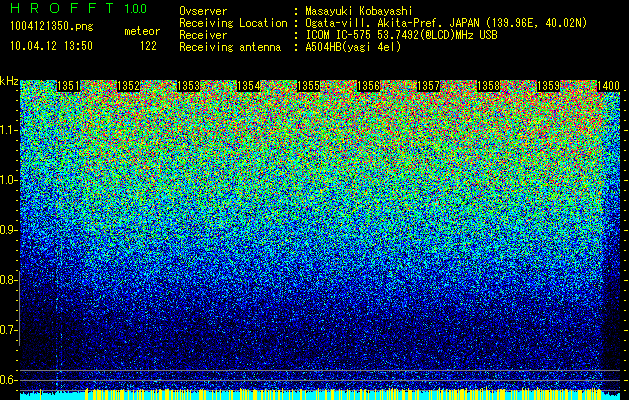The width and height of the screenshot is (629, 400).
Task: Click the Receiving Location field label
Action: [x=233, y=24]
